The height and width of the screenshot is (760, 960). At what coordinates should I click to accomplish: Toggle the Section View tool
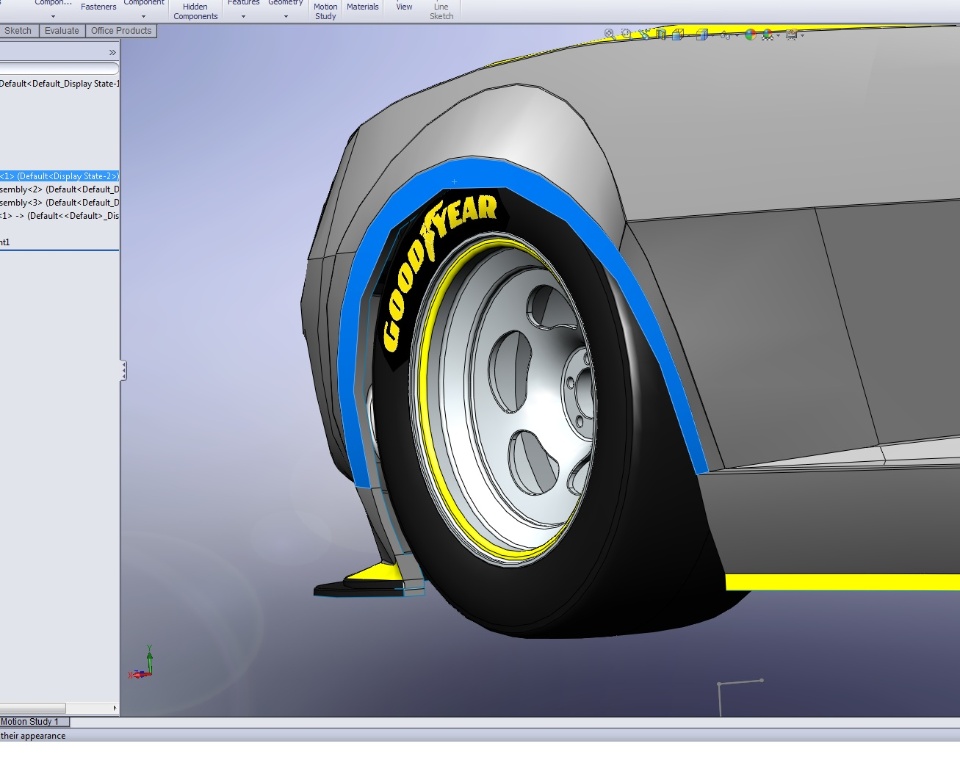(x=661, y=34)
